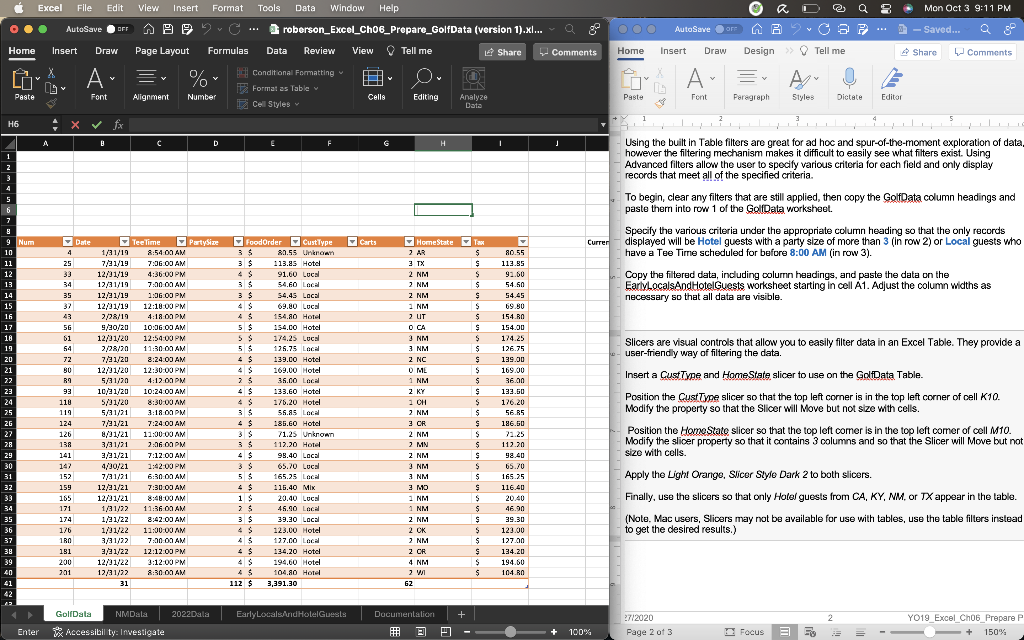The image size is (1024, 640).
Task: Toggle AutoSave switch in Word
Action: tap(729, 29)
